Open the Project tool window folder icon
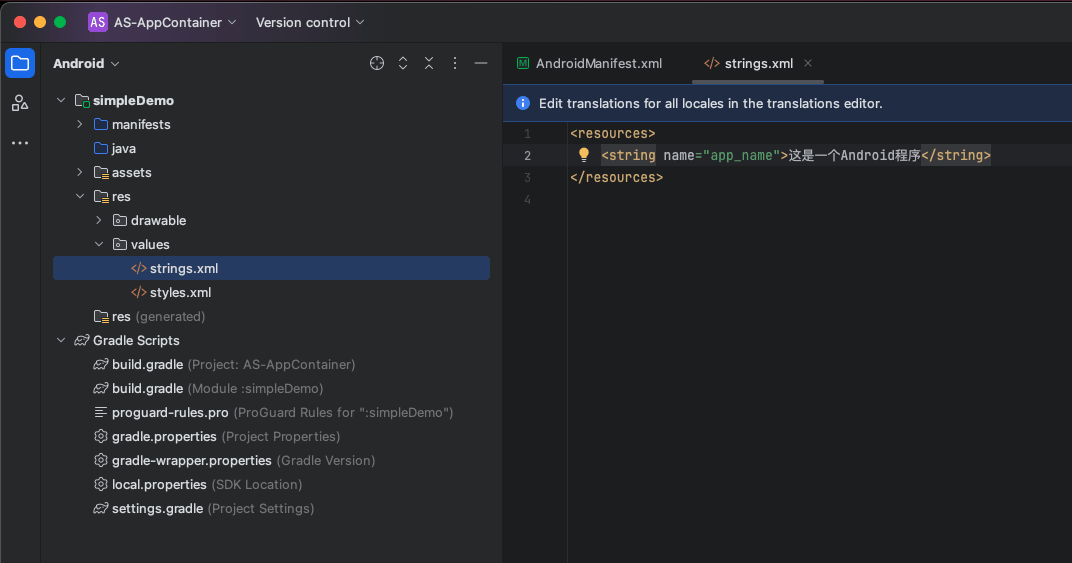The height and width of the screenshot is (563, 1072). [x=20, y=64]
